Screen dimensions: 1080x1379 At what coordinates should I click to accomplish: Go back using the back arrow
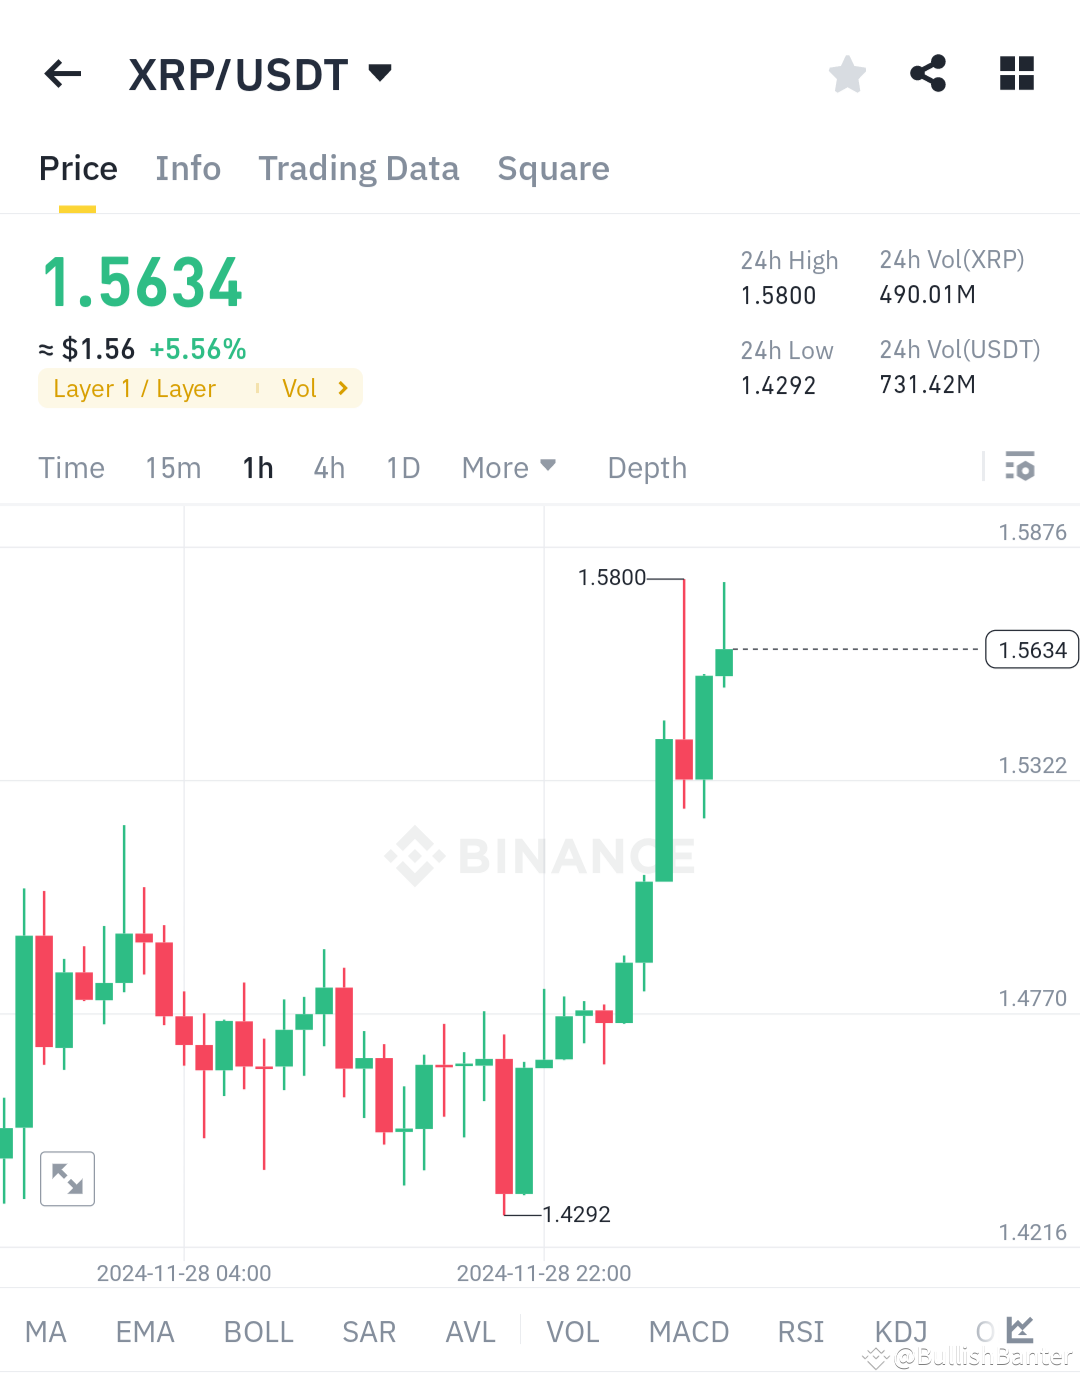pyautogui.click(x=62, y=73)
